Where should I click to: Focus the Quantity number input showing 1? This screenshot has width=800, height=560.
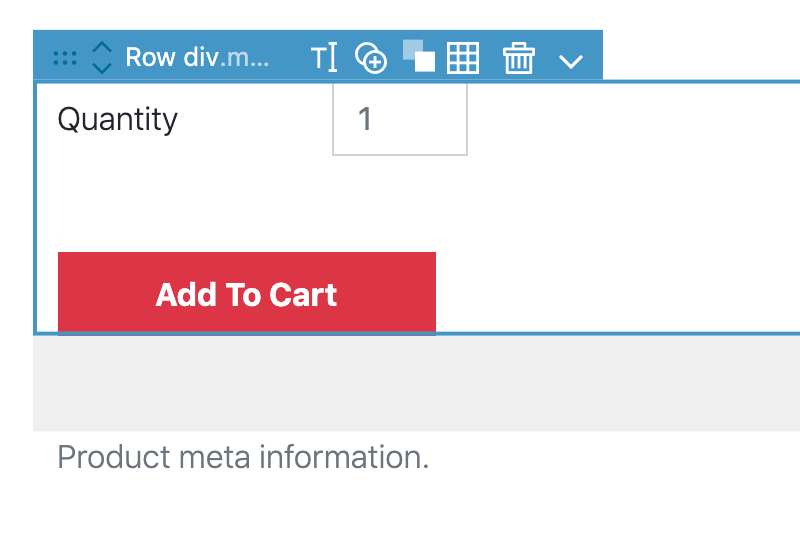tap(400, 119)
